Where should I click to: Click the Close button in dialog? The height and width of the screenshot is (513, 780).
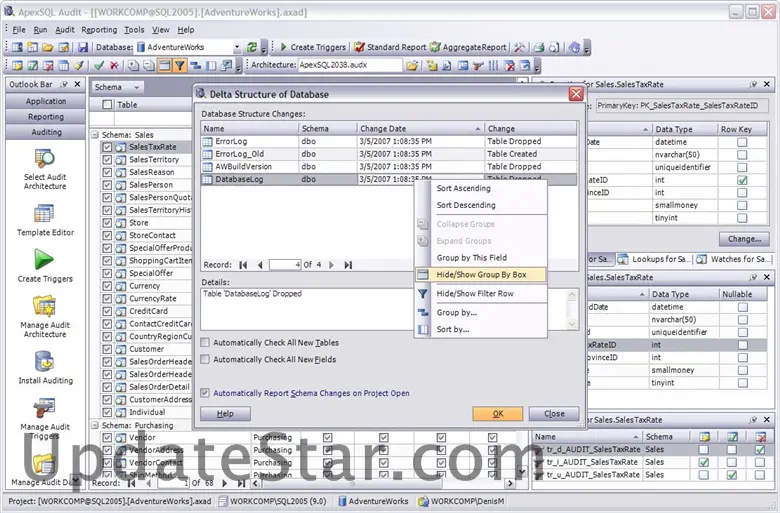[x=554, y=413]
